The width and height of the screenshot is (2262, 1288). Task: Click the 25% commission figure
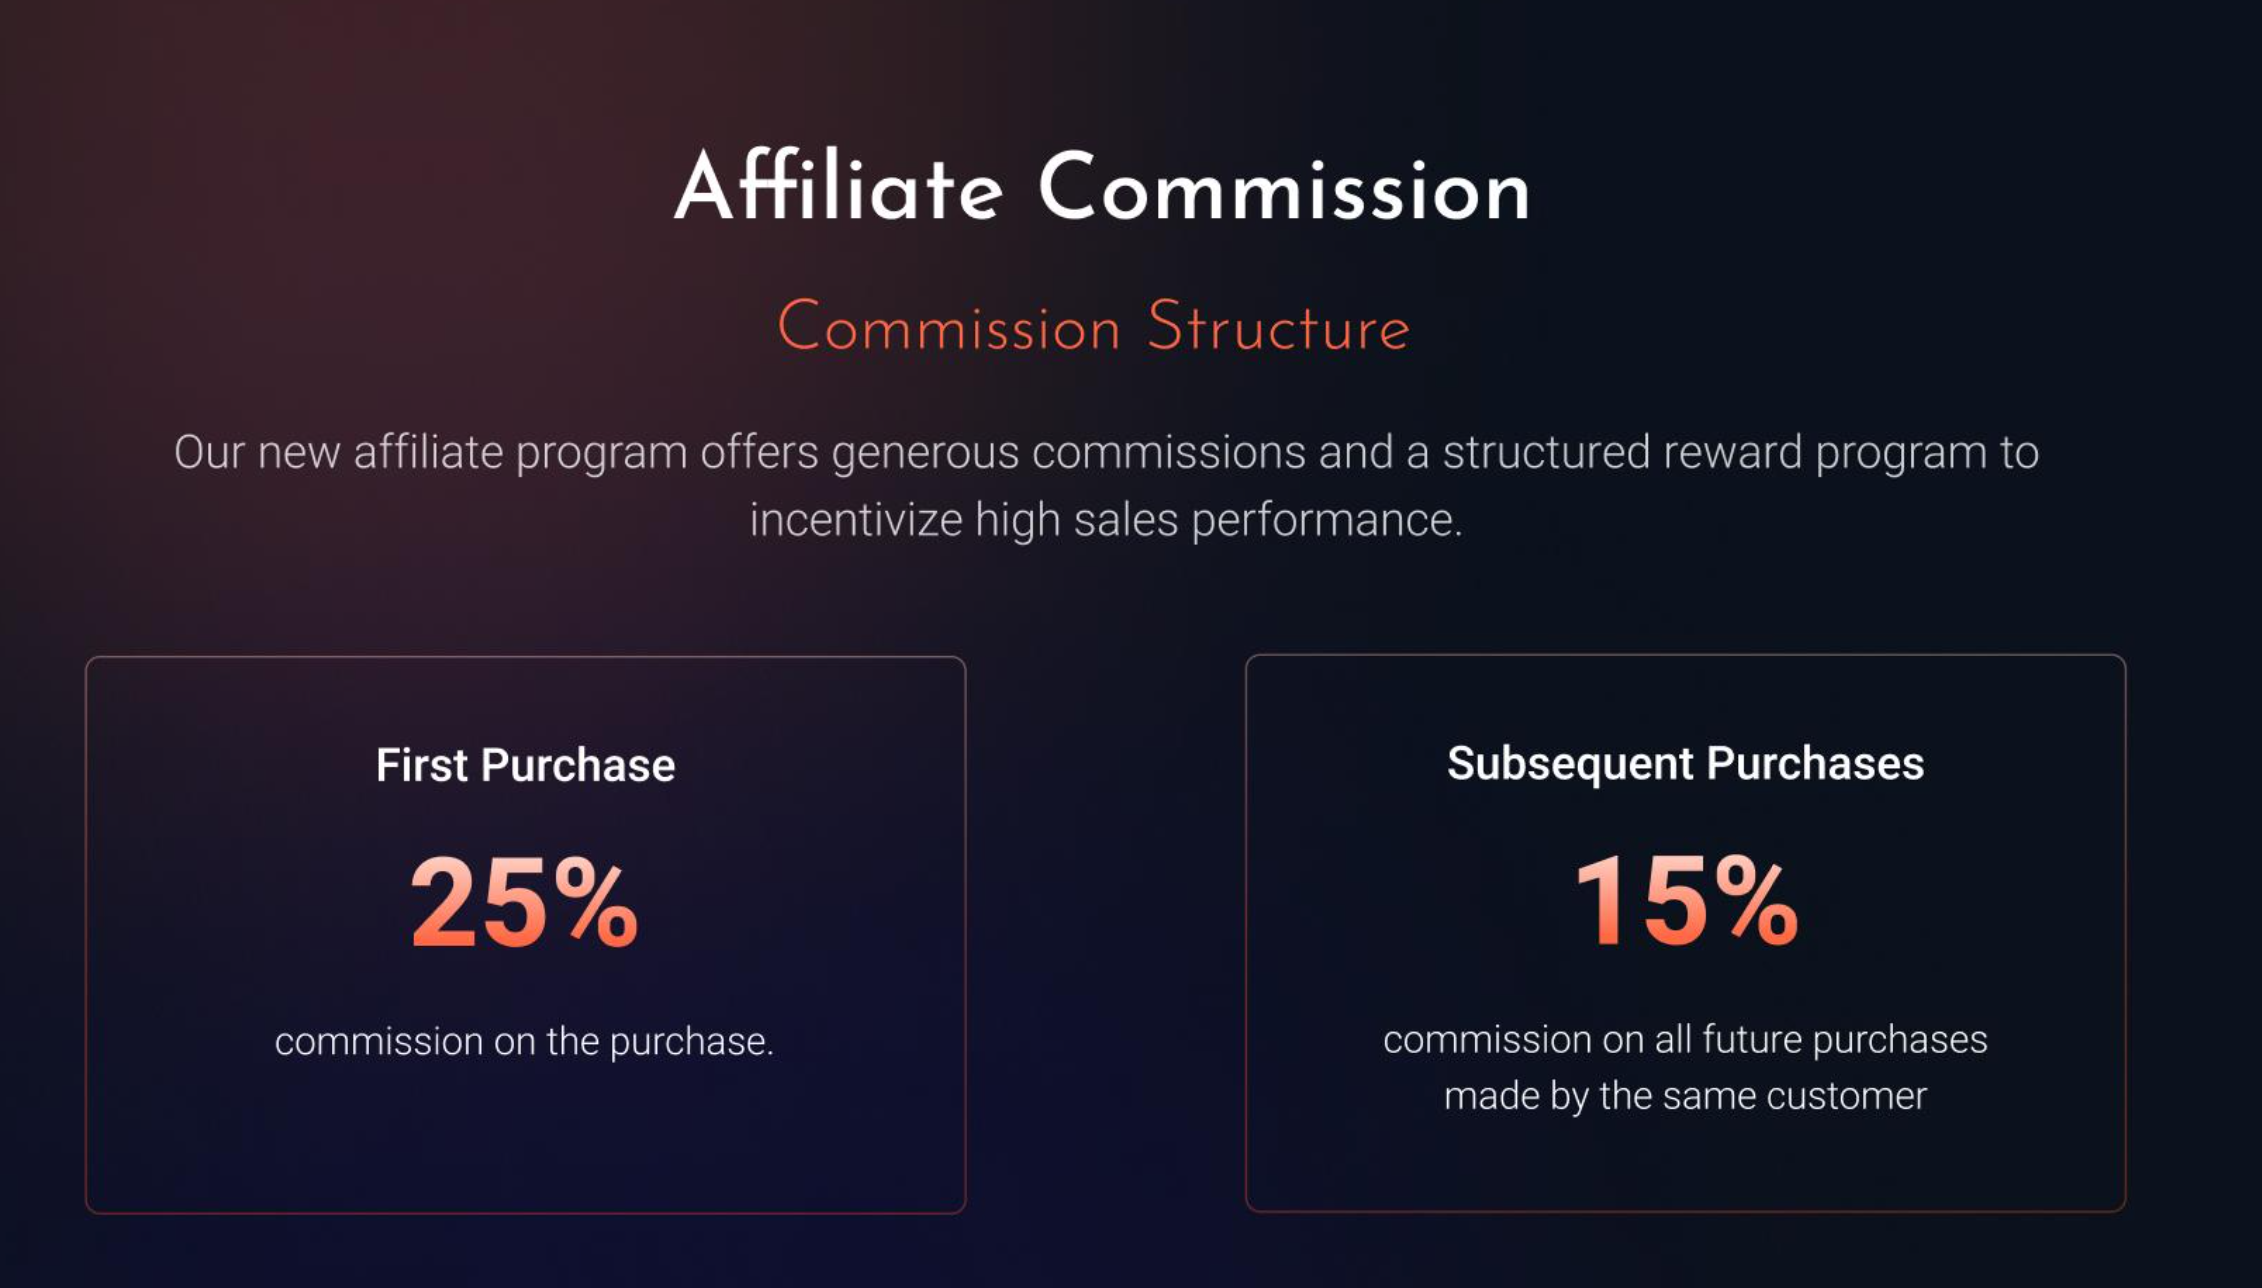pos(525,902)
